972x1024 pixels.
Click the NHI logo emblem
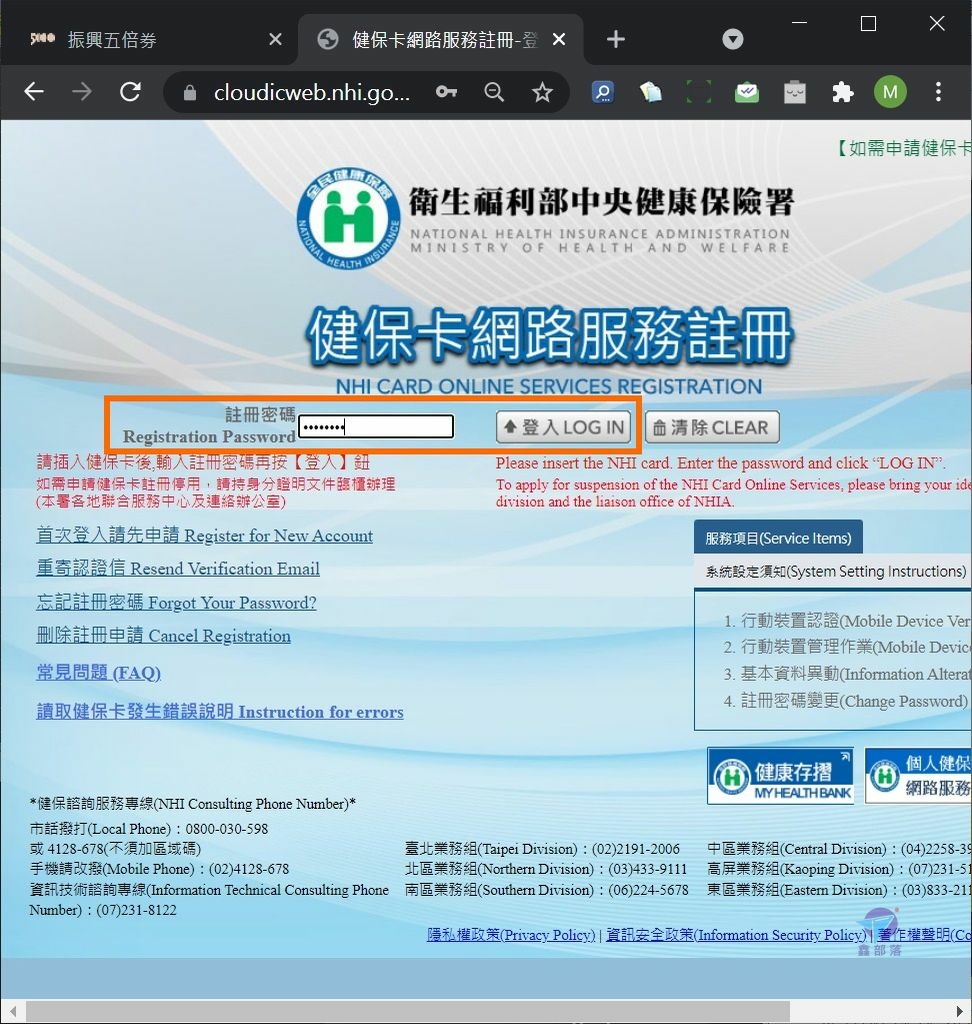(348, 218)
